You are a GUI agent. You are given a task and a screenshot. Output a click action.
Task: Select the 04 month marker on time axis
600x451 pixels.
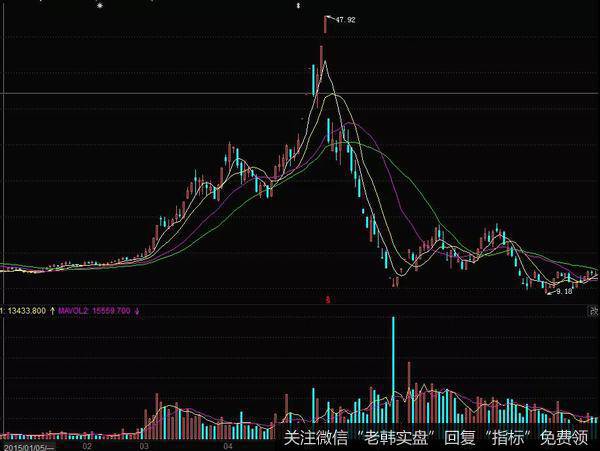tap(228, 446)
